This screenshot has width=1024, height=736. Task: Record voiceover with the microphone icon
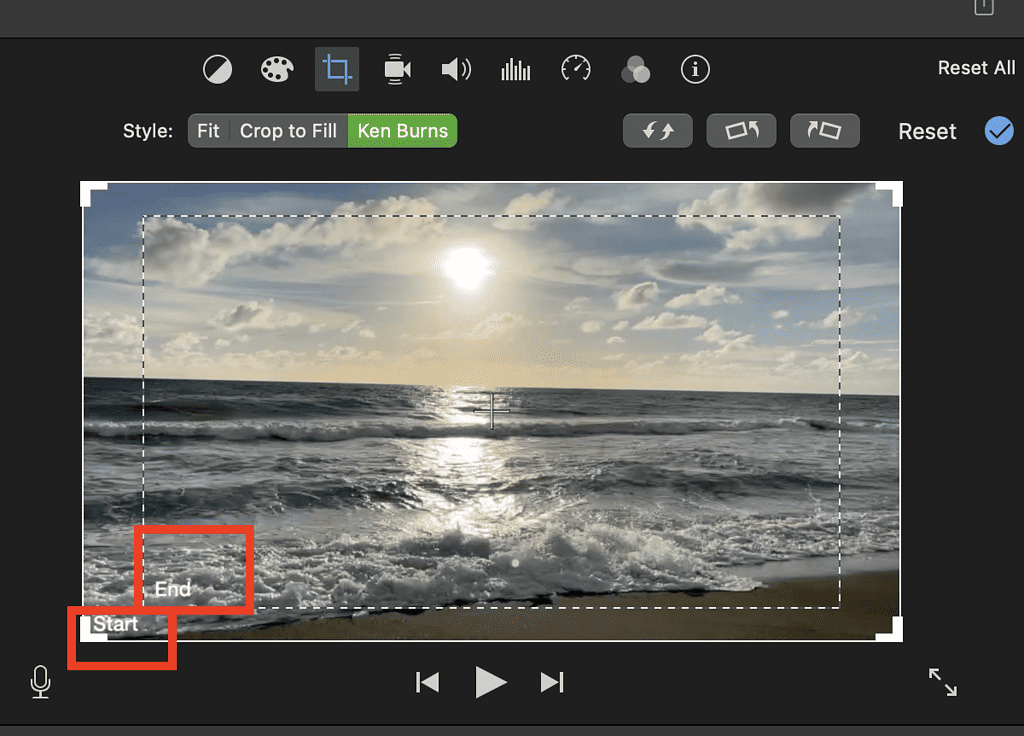(40, 682)
